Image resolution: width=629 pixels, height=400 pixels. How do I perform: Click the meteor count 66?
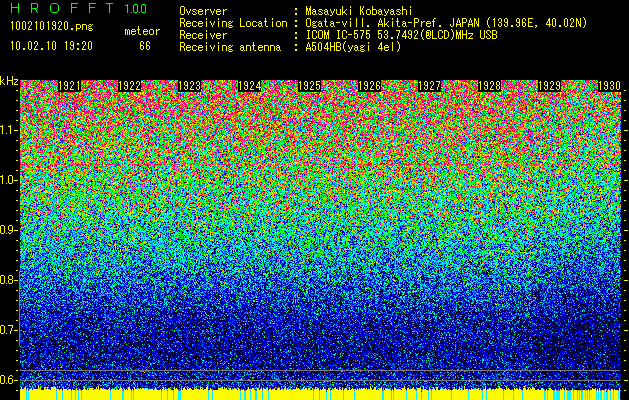(145, 46)
